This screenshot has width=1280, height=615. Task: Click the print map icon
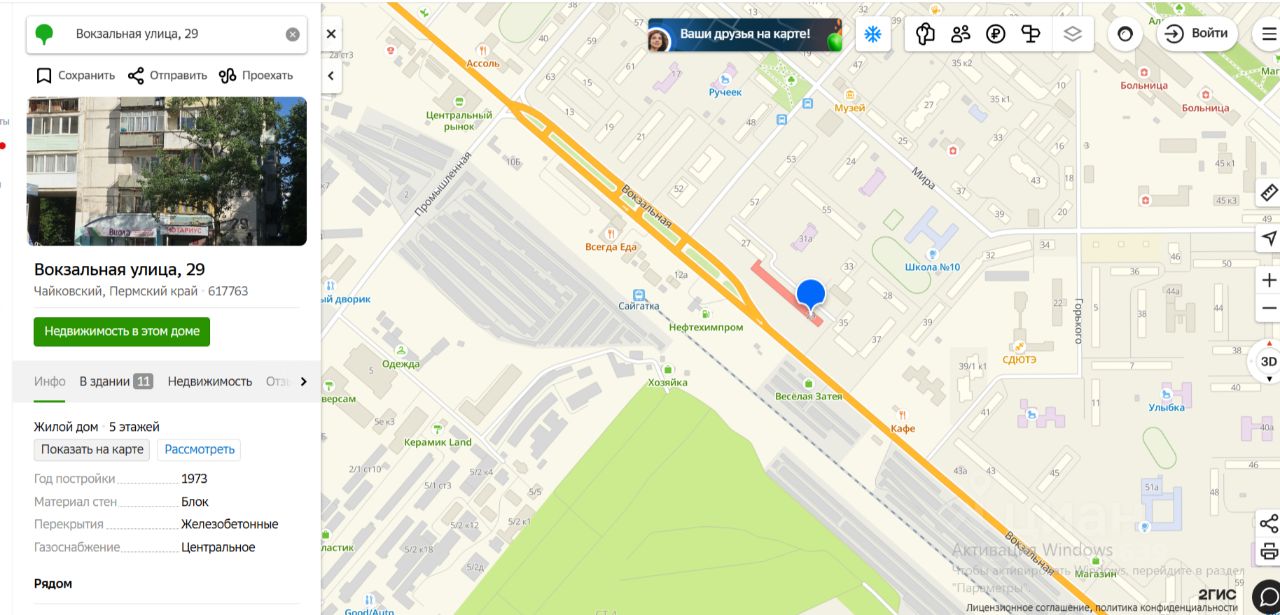pyautogui.click(x=1269, y=552)
